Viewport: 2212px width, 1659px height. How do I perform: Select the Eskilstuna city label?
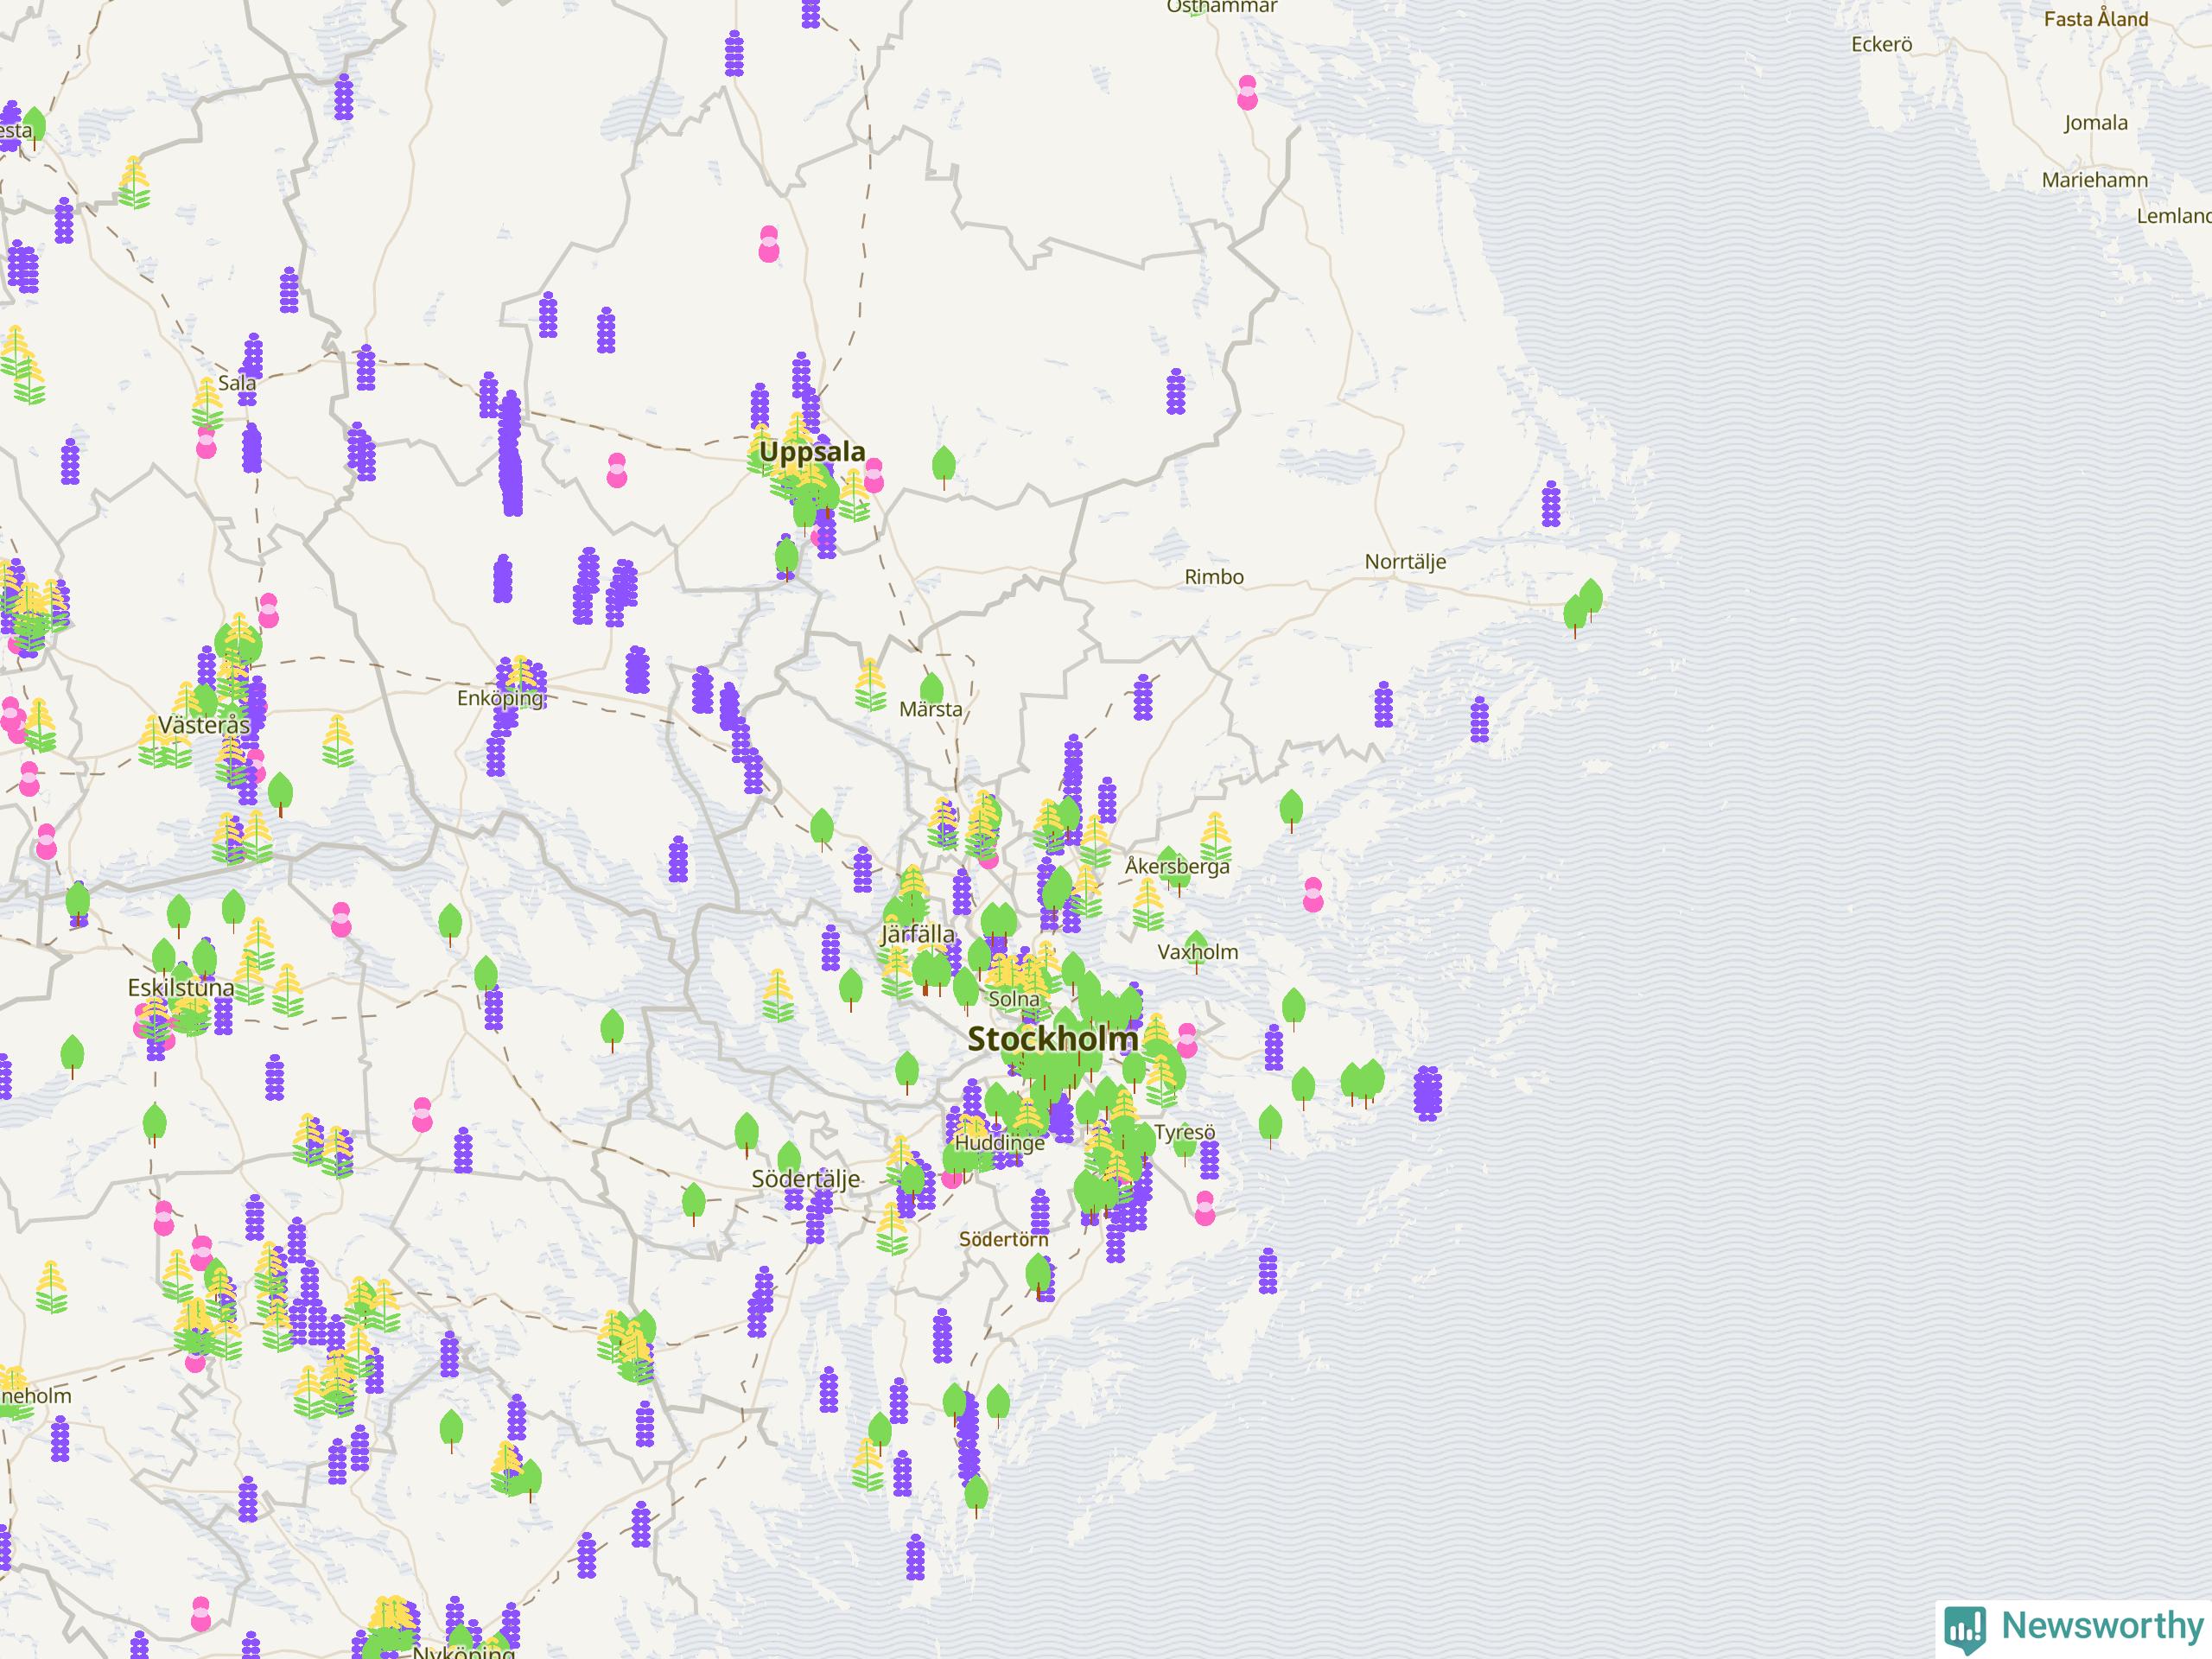click(181, 988)
